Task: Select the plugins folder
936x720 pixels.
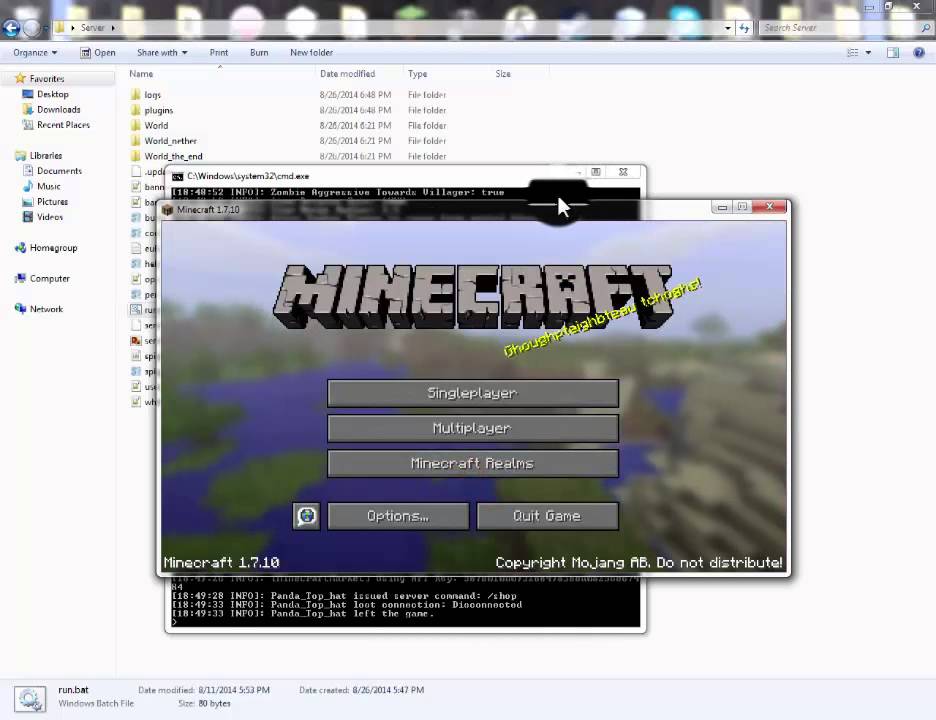Action: 158,110
